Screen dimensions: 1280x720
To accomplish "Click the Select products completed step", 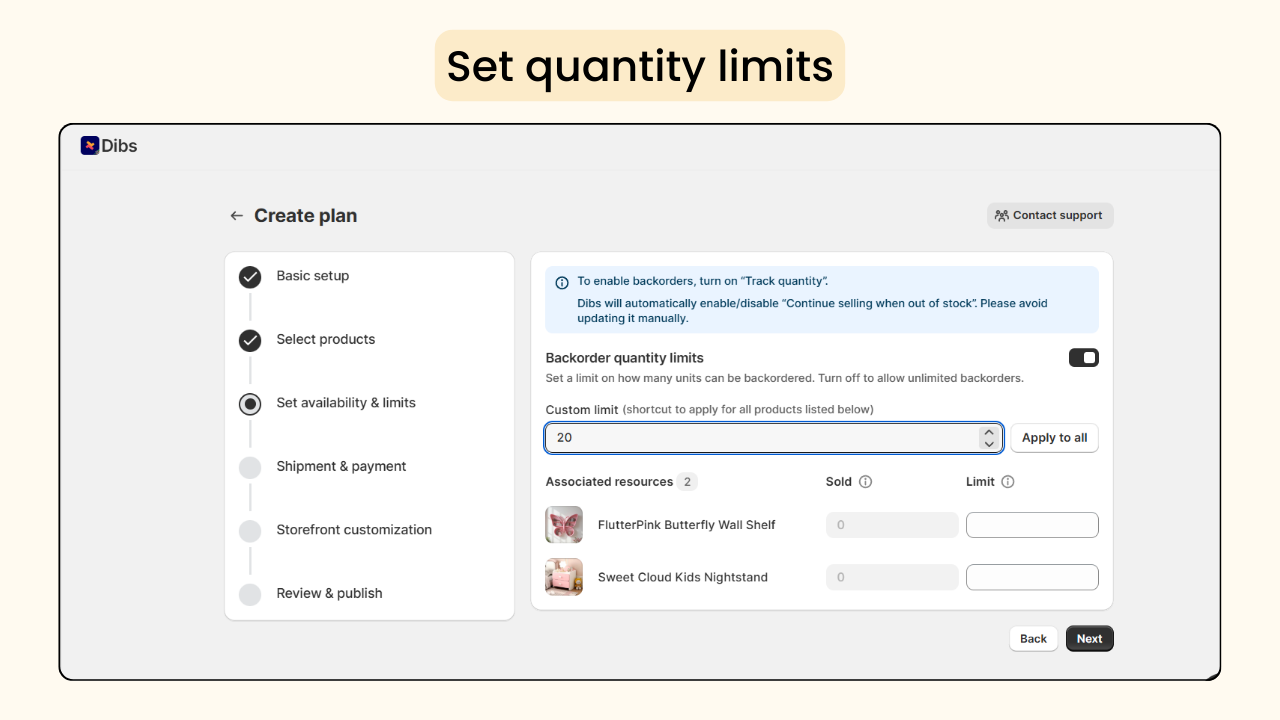I will point(250,340).
